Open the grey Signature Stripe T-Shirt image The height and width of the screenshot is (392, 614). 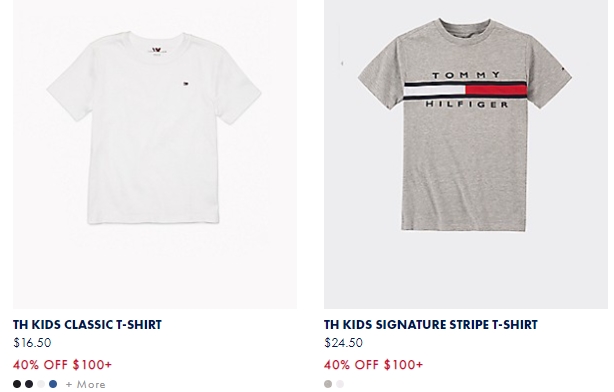coord(466,154)
